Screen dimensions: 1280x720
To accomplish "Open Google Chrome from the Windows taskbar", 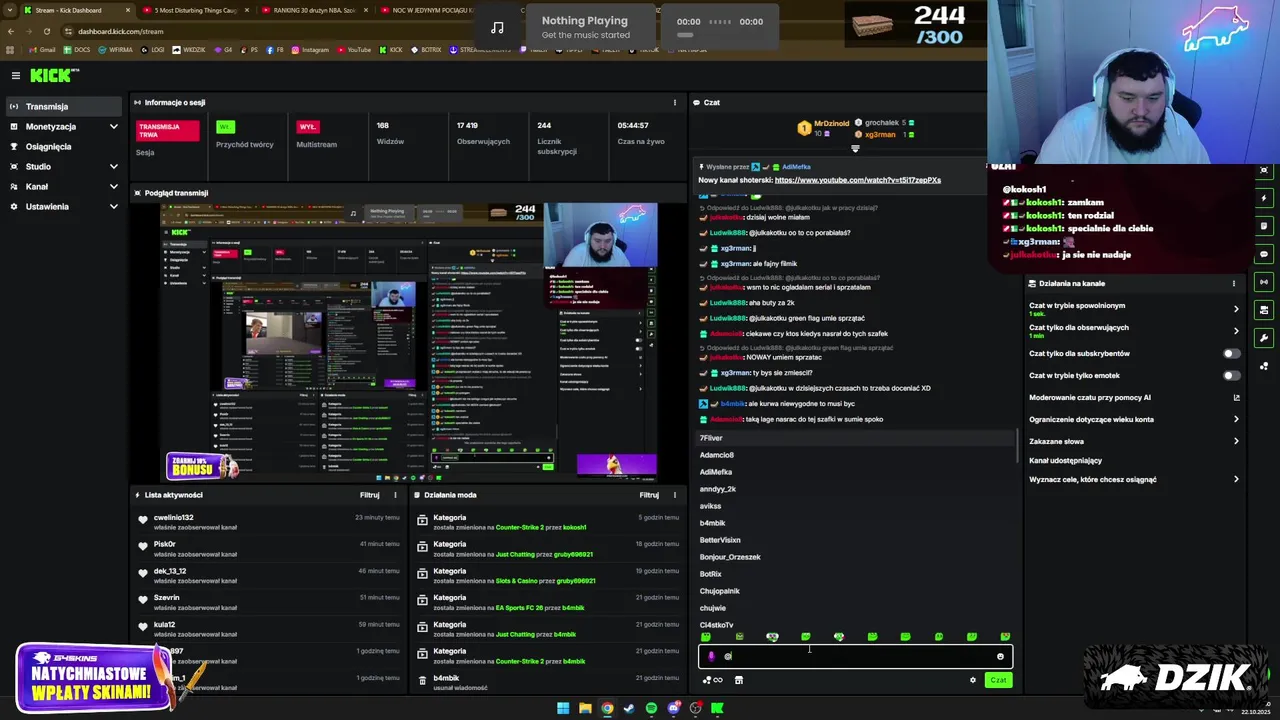I will click(x=607, y=708).
